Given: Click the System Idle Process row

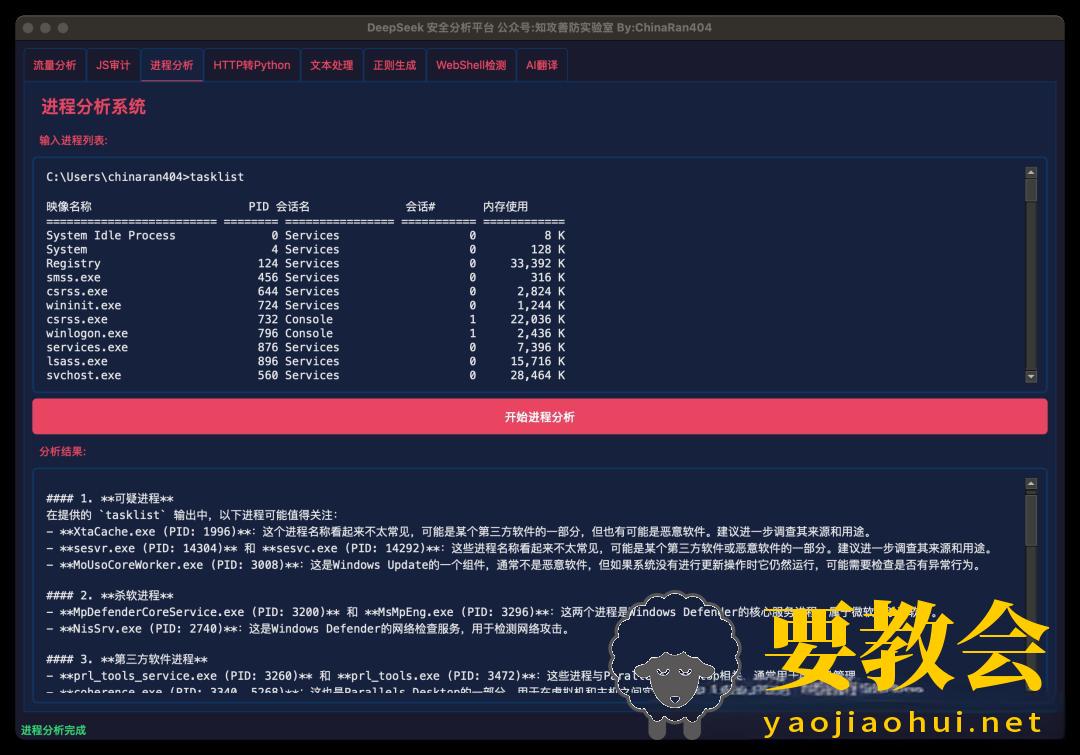Looking at the screenshot, I should [x=306, y=236].
